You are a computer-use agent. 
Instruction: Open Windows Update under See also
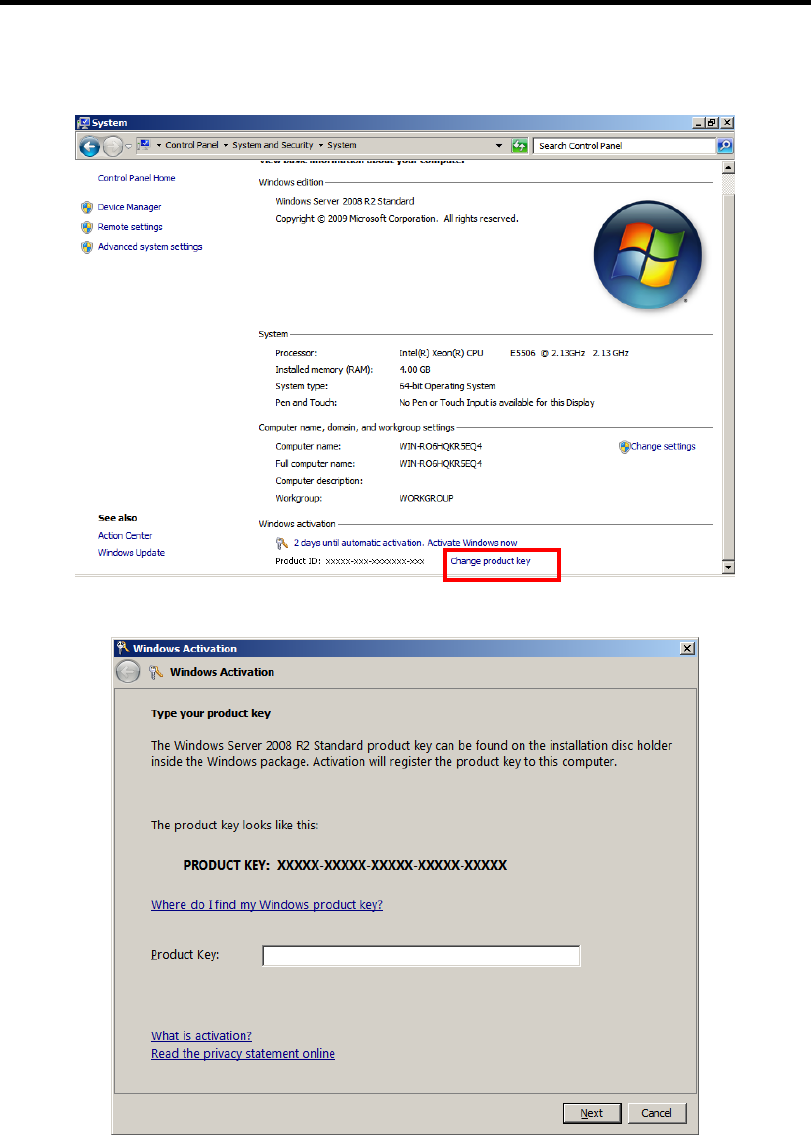click(x=131, y=553)
